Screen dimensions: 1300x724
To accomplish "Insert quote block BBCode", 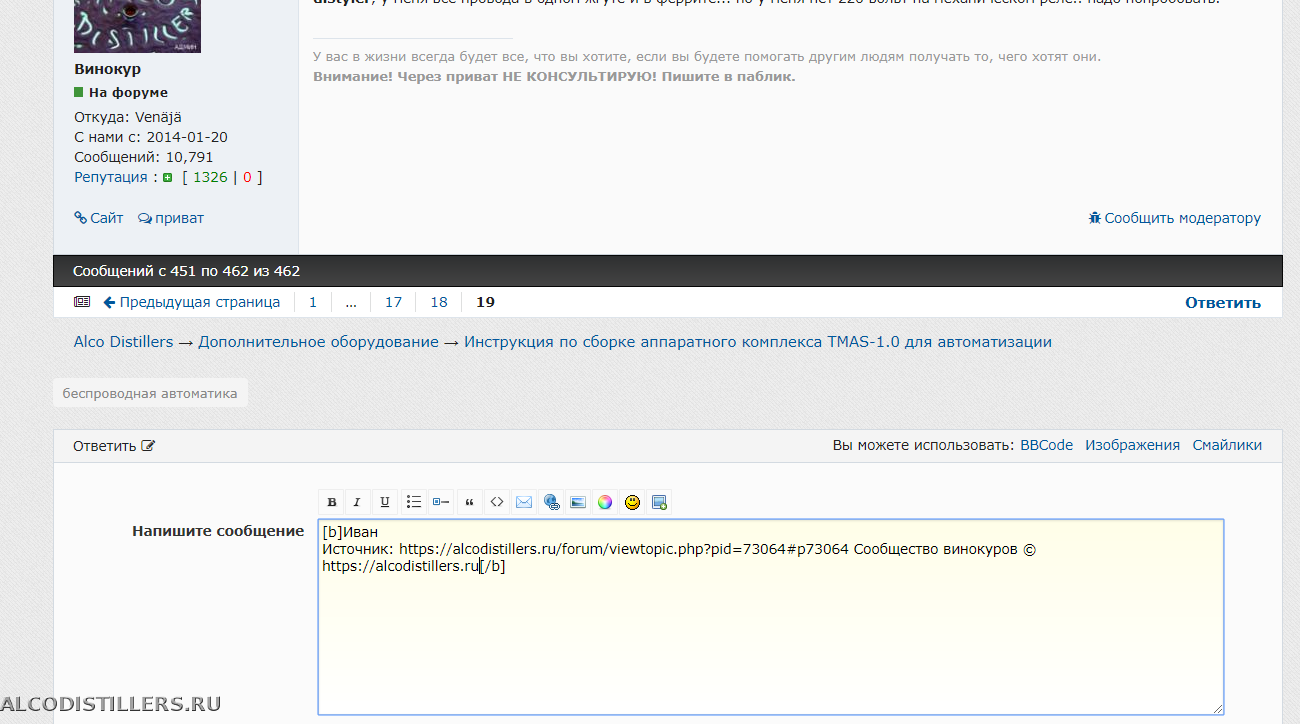I will pyautogui.click(x=469, y=502).
